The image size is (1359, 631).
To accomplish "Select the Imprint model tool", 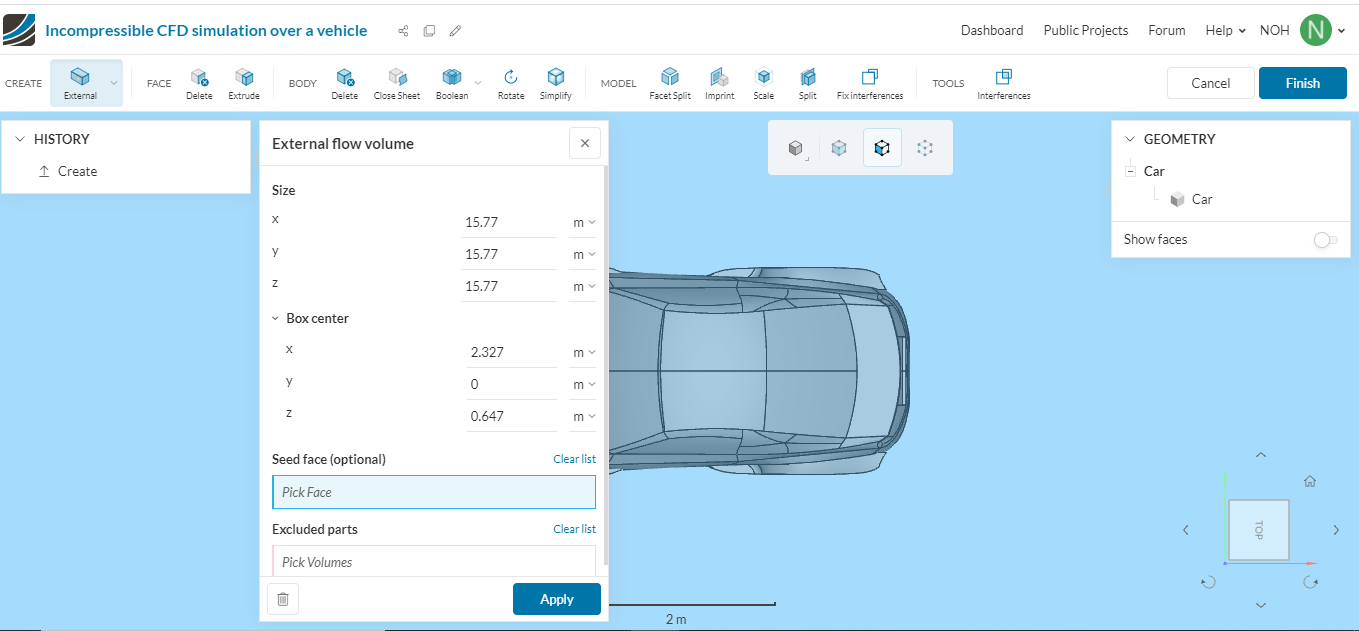I will [x=719, y=82].
